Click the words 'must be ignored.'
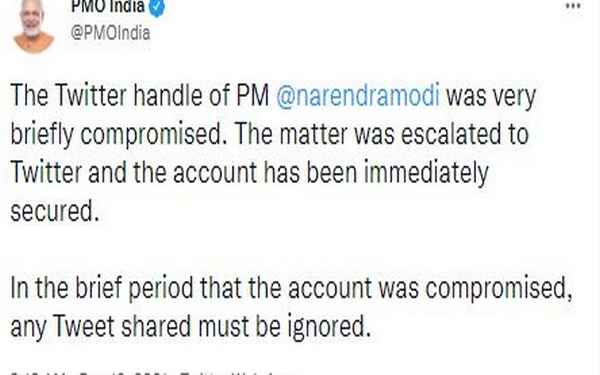600x375 pixels. 284,326
